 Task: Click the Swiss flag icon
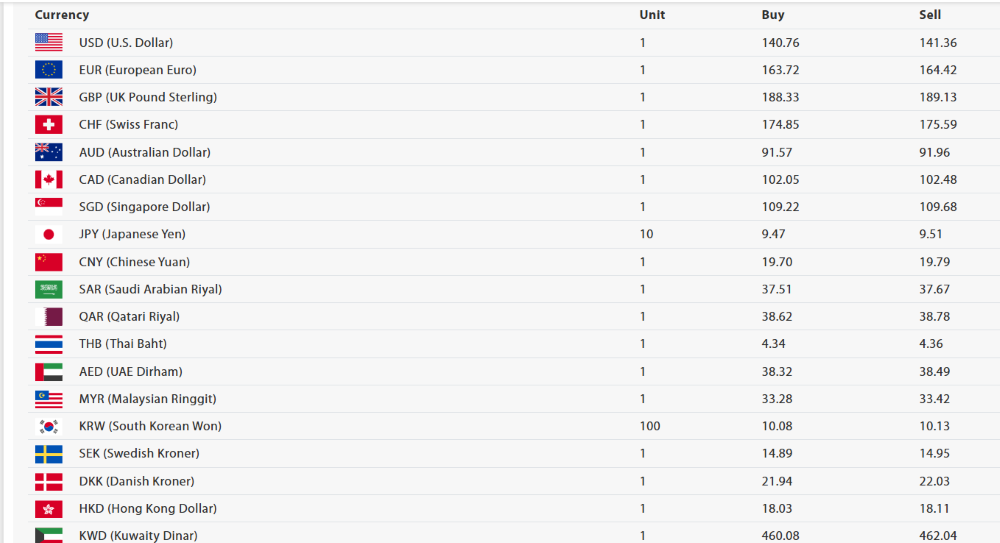coord(48,124)
